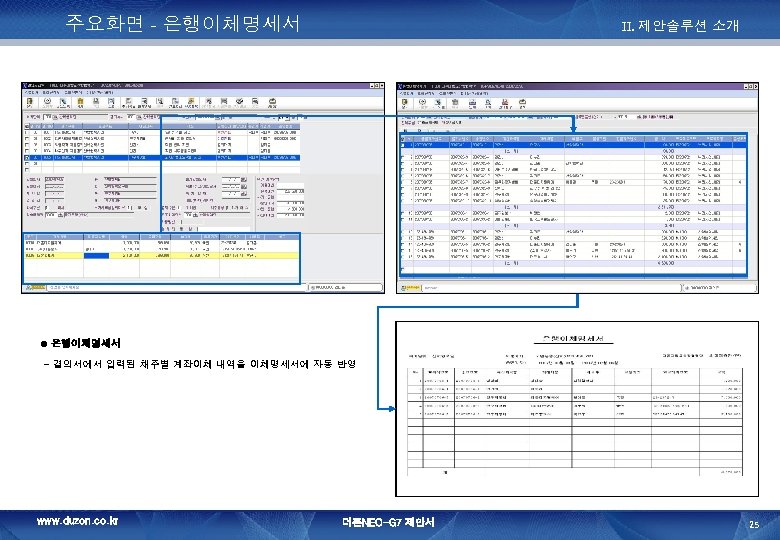The image size is (780, 540).
Task: Click the magnifier preview icon in right window toolbar
Action: pos(488,102)
